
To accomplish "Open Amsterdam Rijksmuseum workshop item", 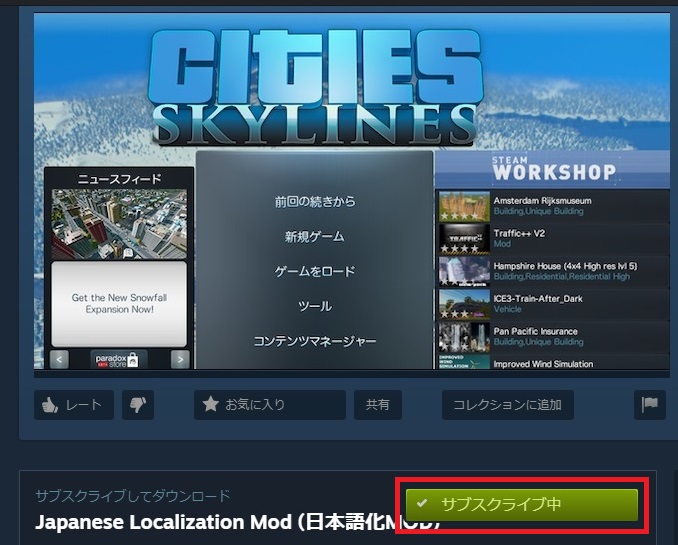I will coord(552,206).
